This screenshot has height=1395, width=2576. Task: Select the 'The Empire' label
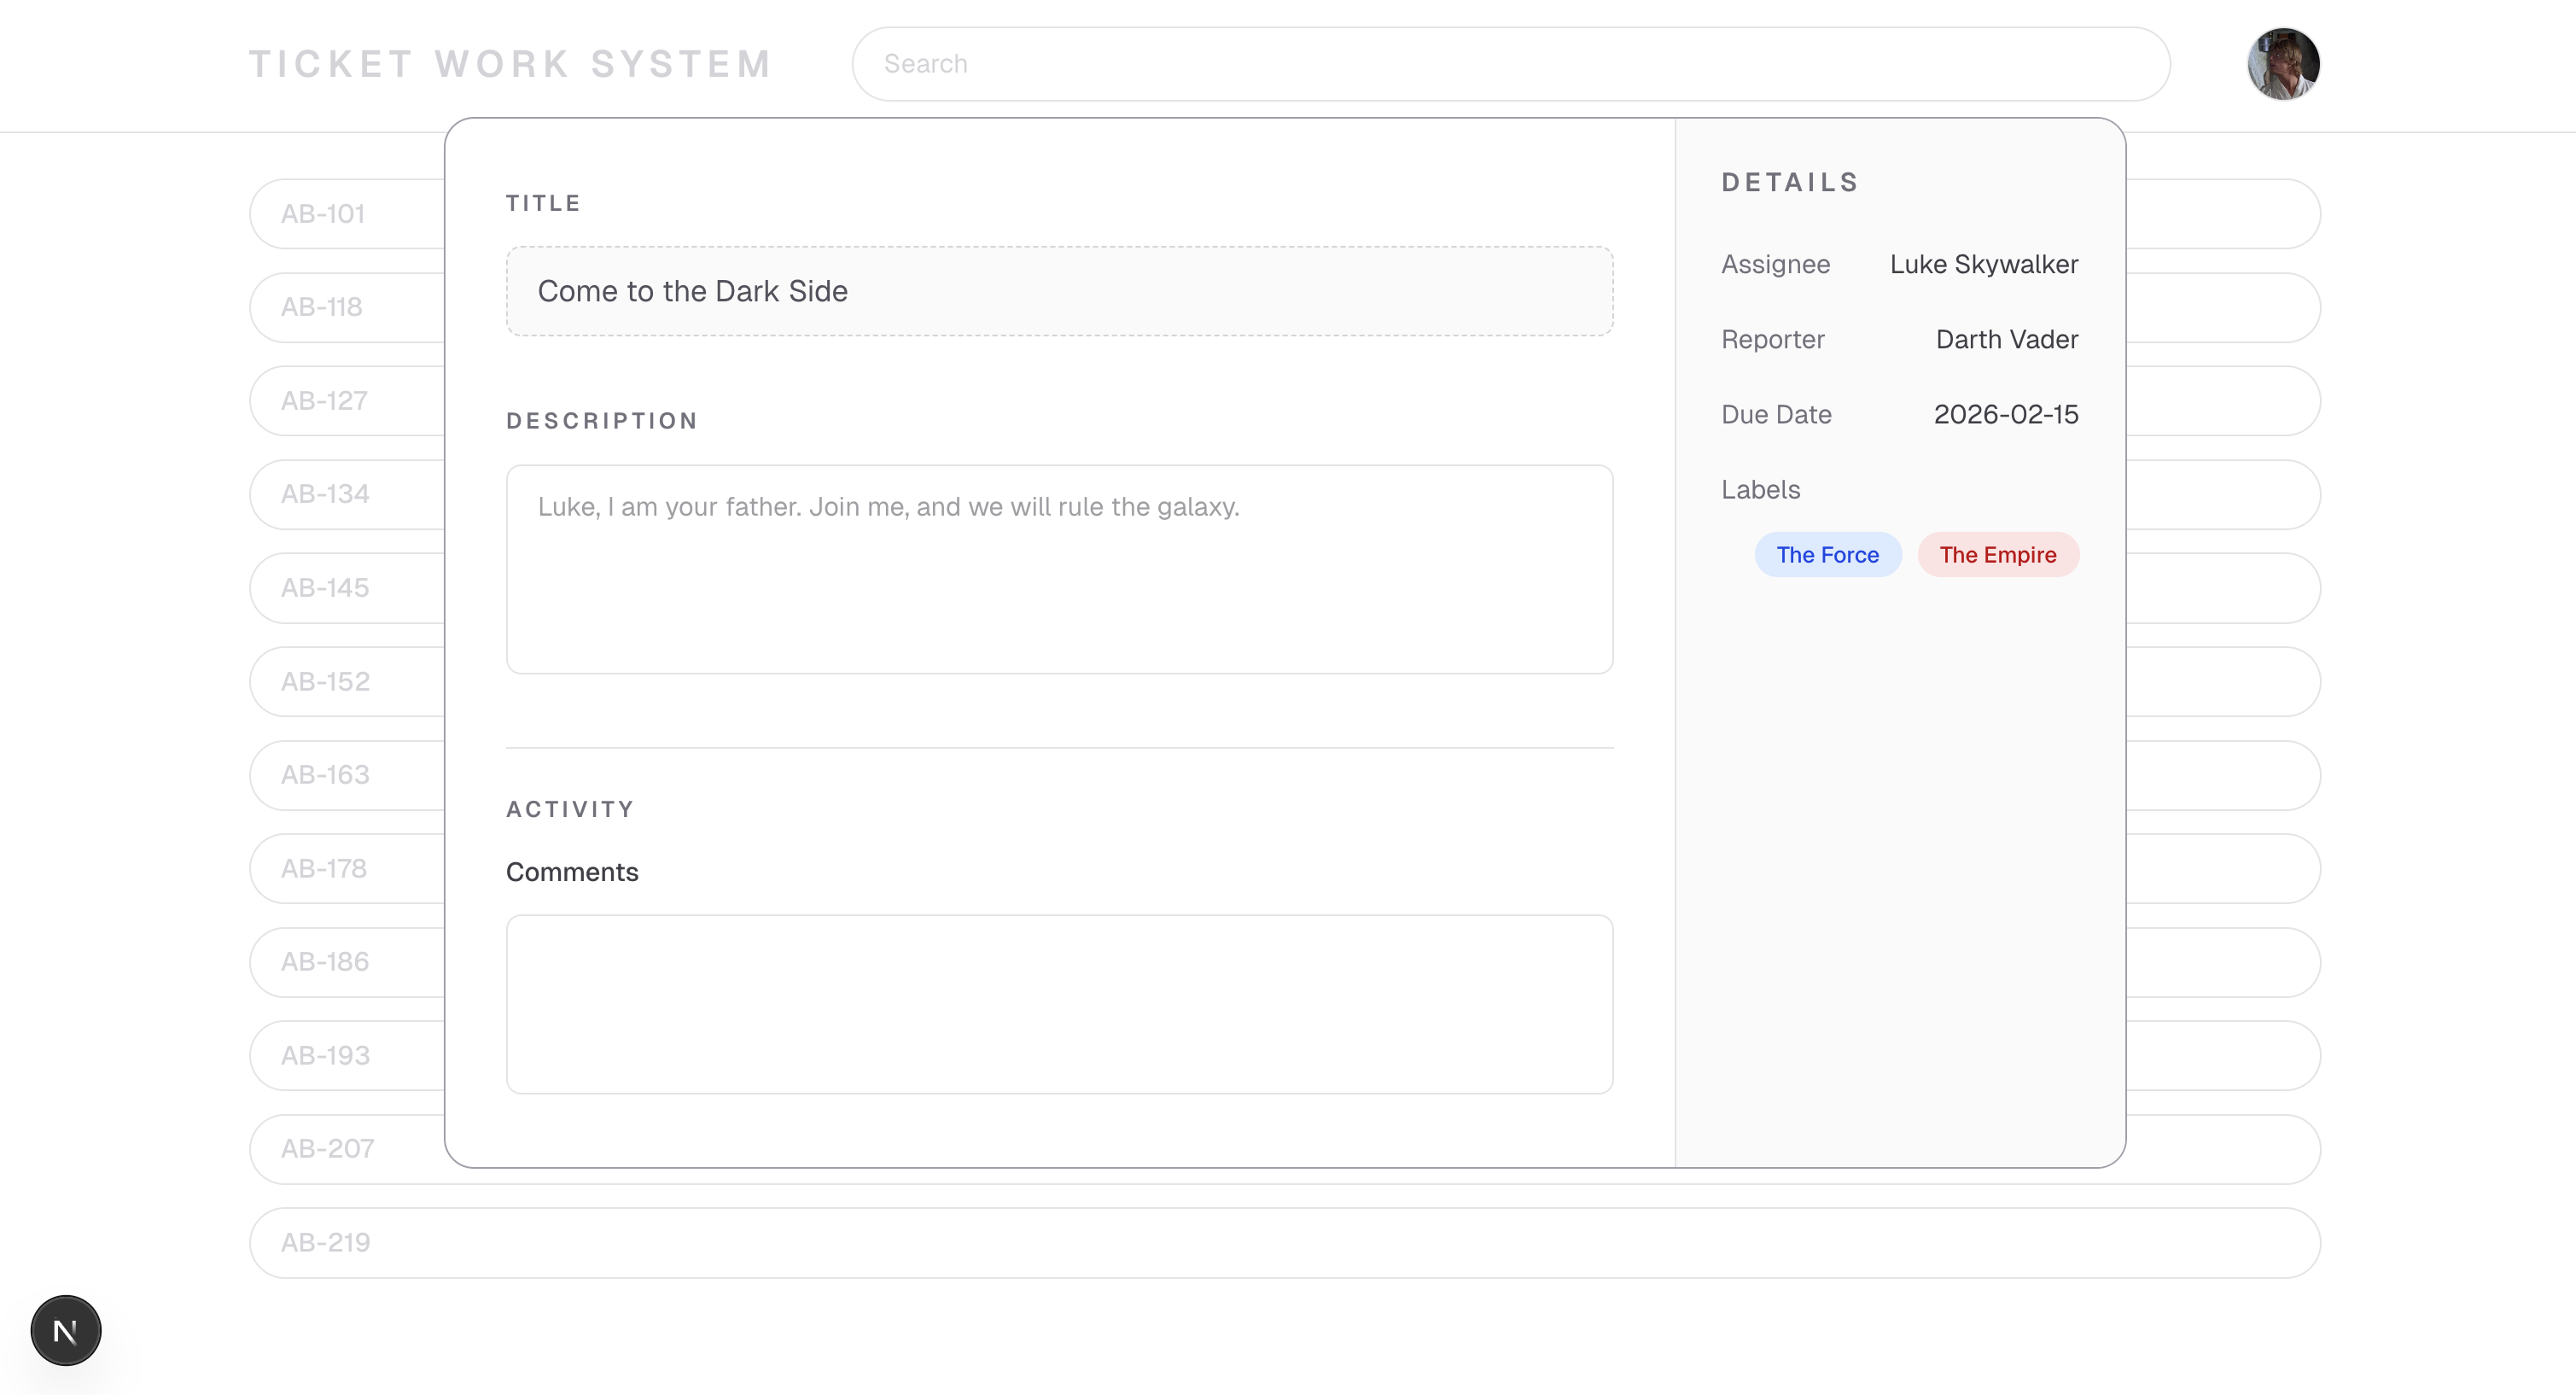pos(1997,554)
